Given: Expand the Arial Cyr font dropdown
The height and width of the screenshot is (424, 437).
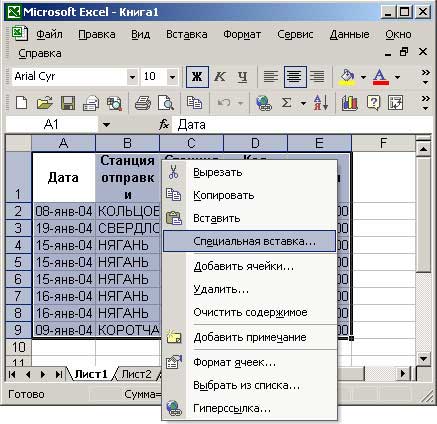Looking at the screenshot, I should tap(132, 77).
